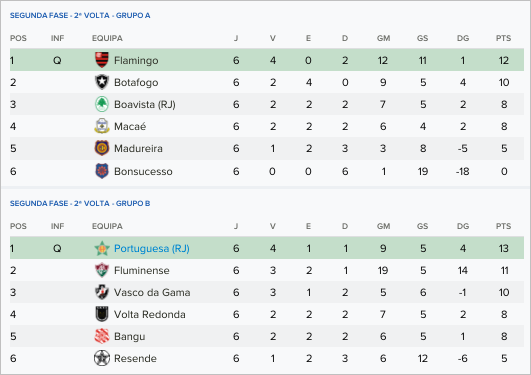This screenshot has width=531, height=375.
Task: Select the Fluminense table row name
Action: click(x=142, y=270)
